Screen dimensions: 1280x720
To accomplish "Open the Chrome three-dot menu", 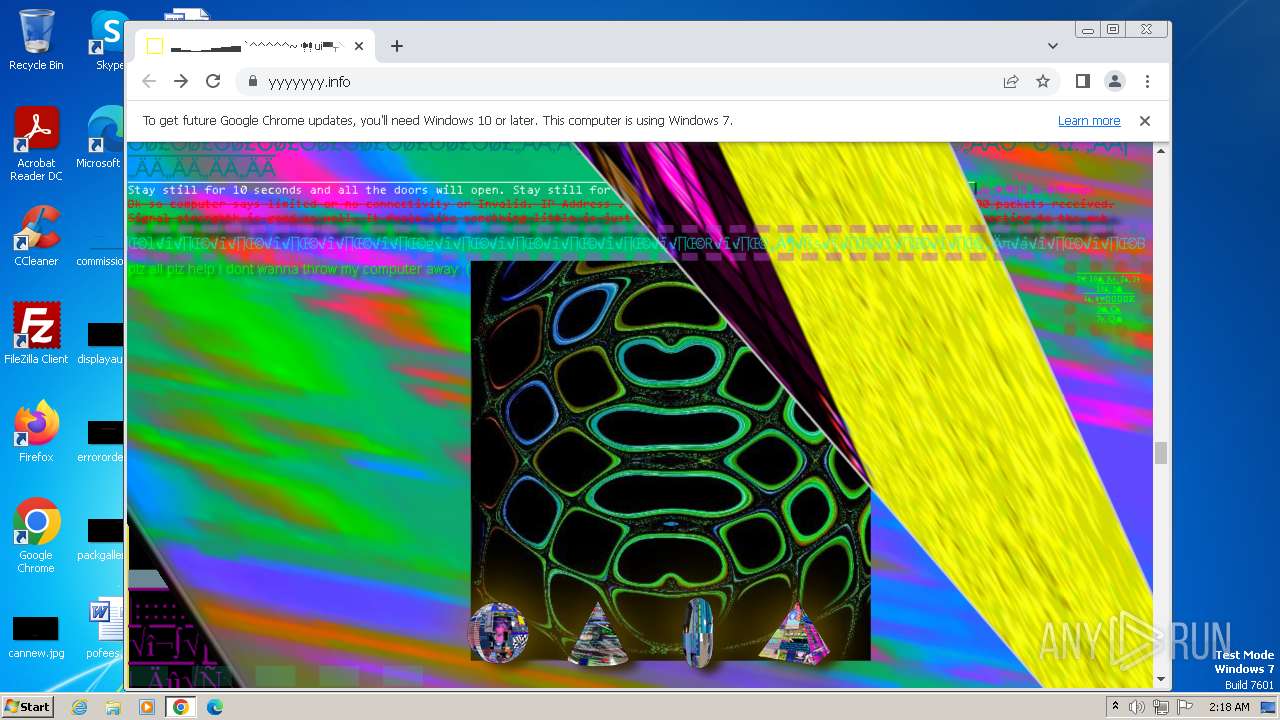I will click(x=1147, y=81).
